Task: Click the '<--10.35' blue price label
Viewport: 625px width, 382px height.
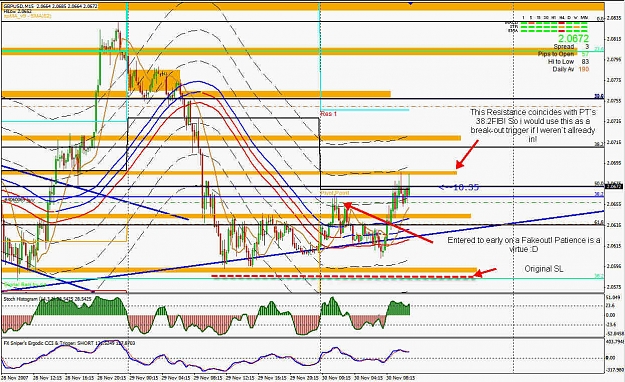Action: tap(458, 187)
